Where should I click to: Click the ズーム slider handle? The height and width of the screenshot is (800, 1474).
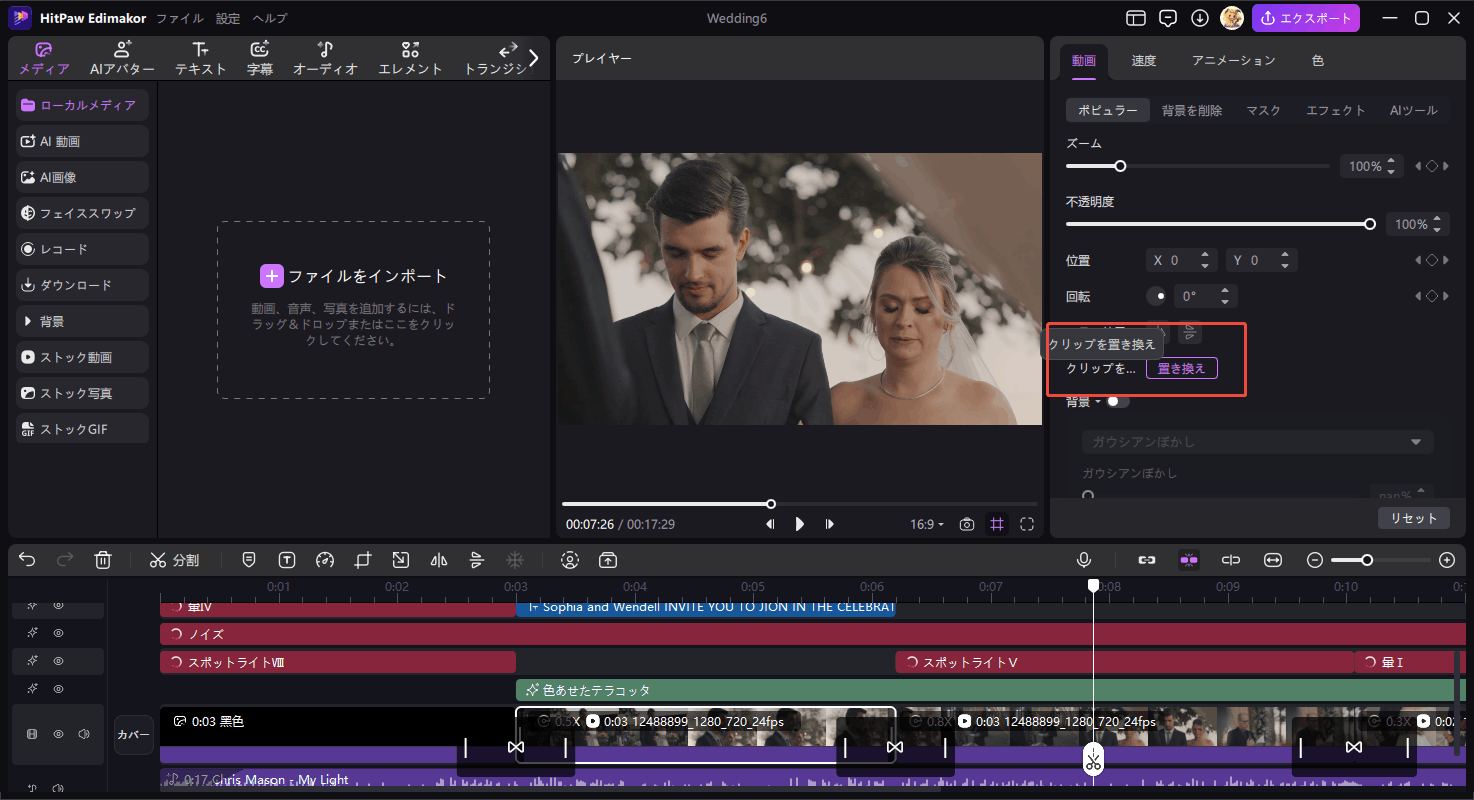tap(1120, 166)
